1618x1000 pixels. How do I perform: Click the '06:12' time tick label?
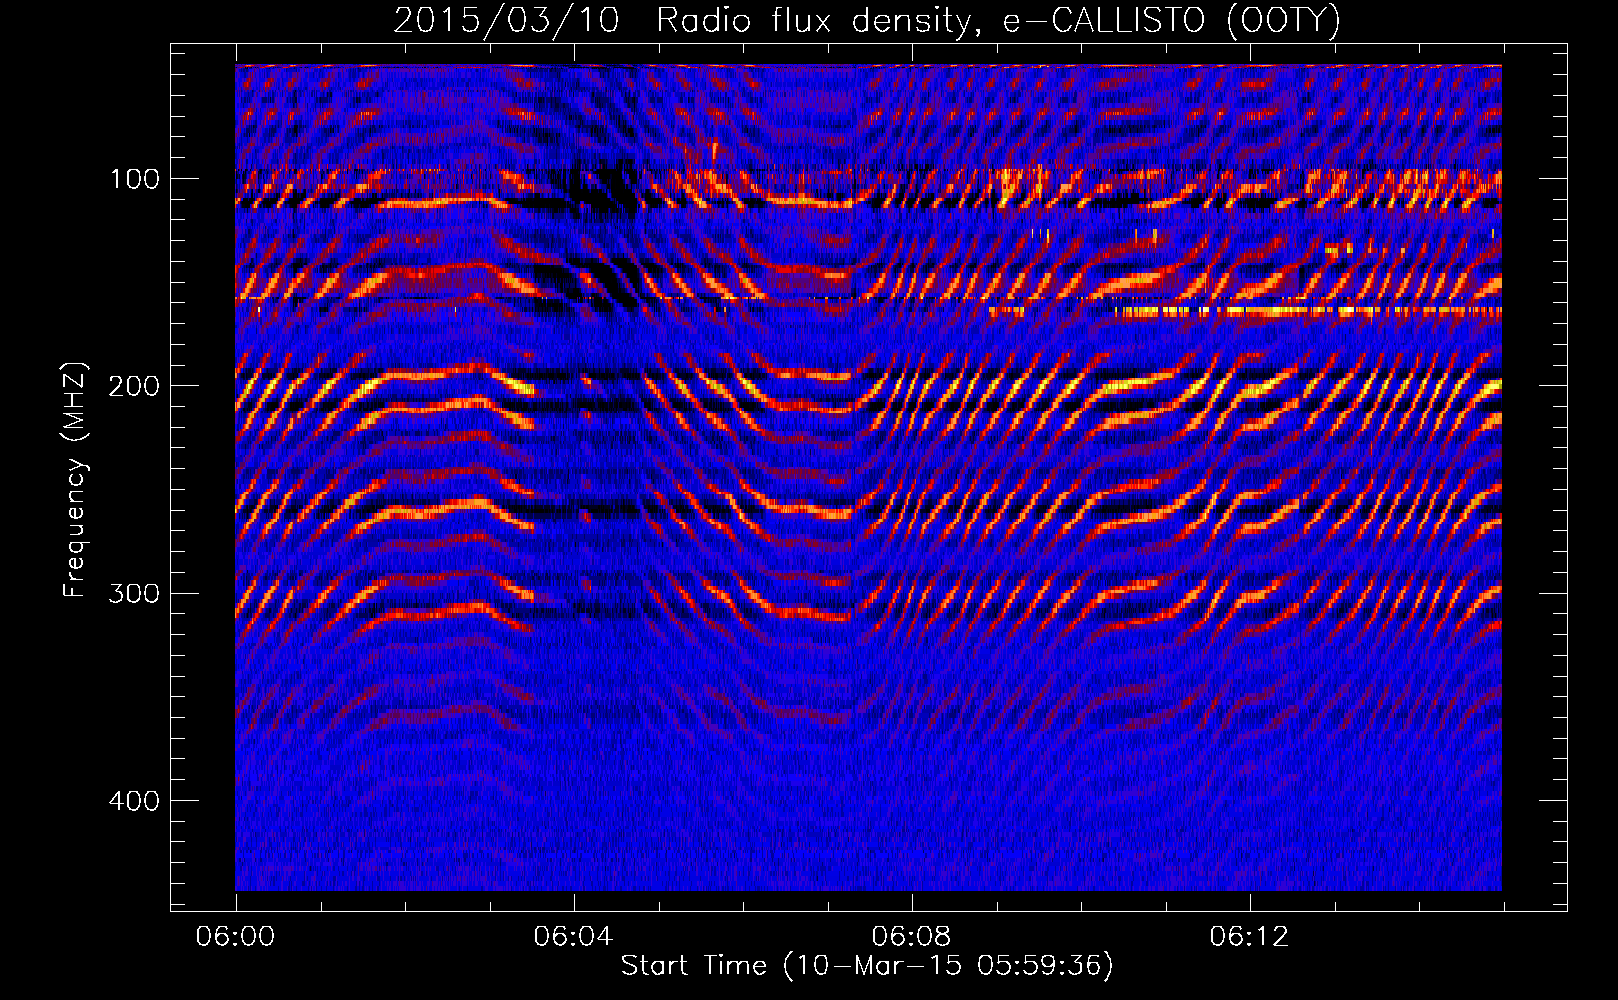pyautogui.click(x=1250, y=936)
